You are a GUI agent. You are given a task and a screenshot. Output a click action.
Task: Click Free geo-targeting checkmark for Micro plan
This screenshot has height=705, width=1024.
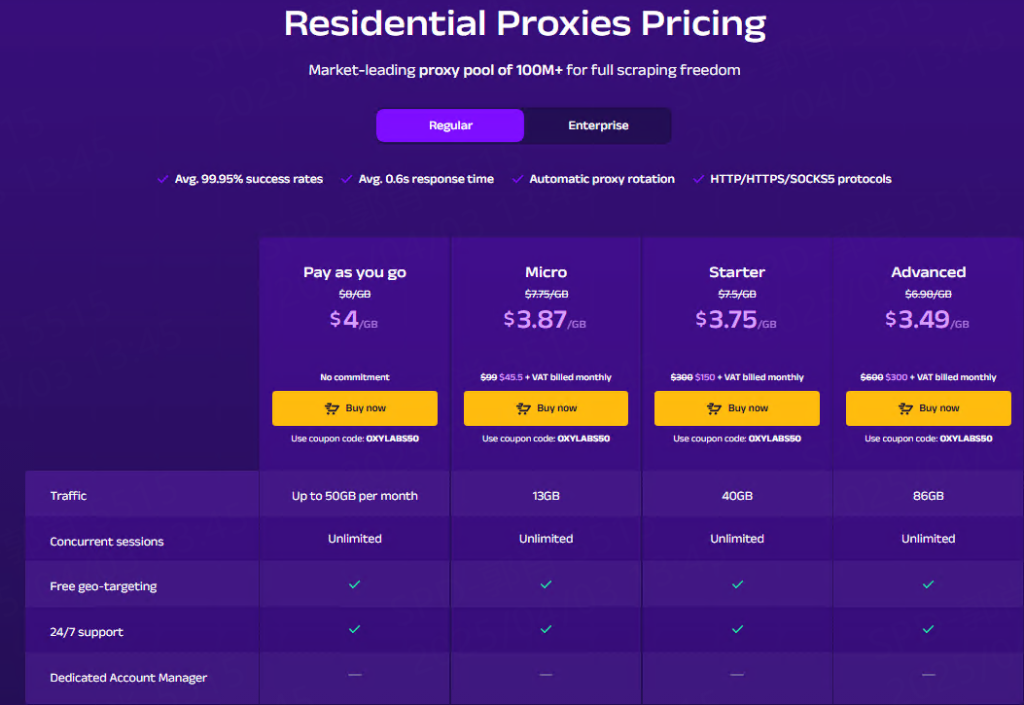coord(546,584)
